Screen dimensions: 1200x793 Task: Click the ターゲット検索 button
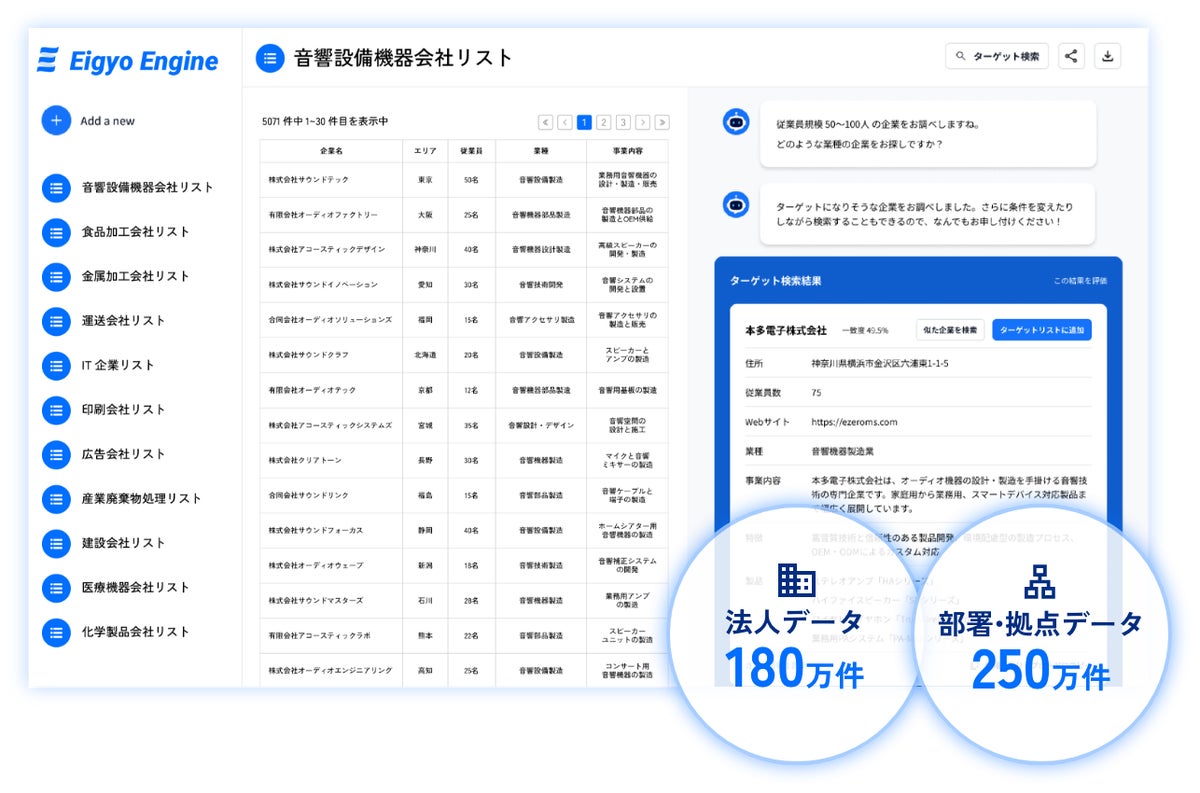[997, 56]
